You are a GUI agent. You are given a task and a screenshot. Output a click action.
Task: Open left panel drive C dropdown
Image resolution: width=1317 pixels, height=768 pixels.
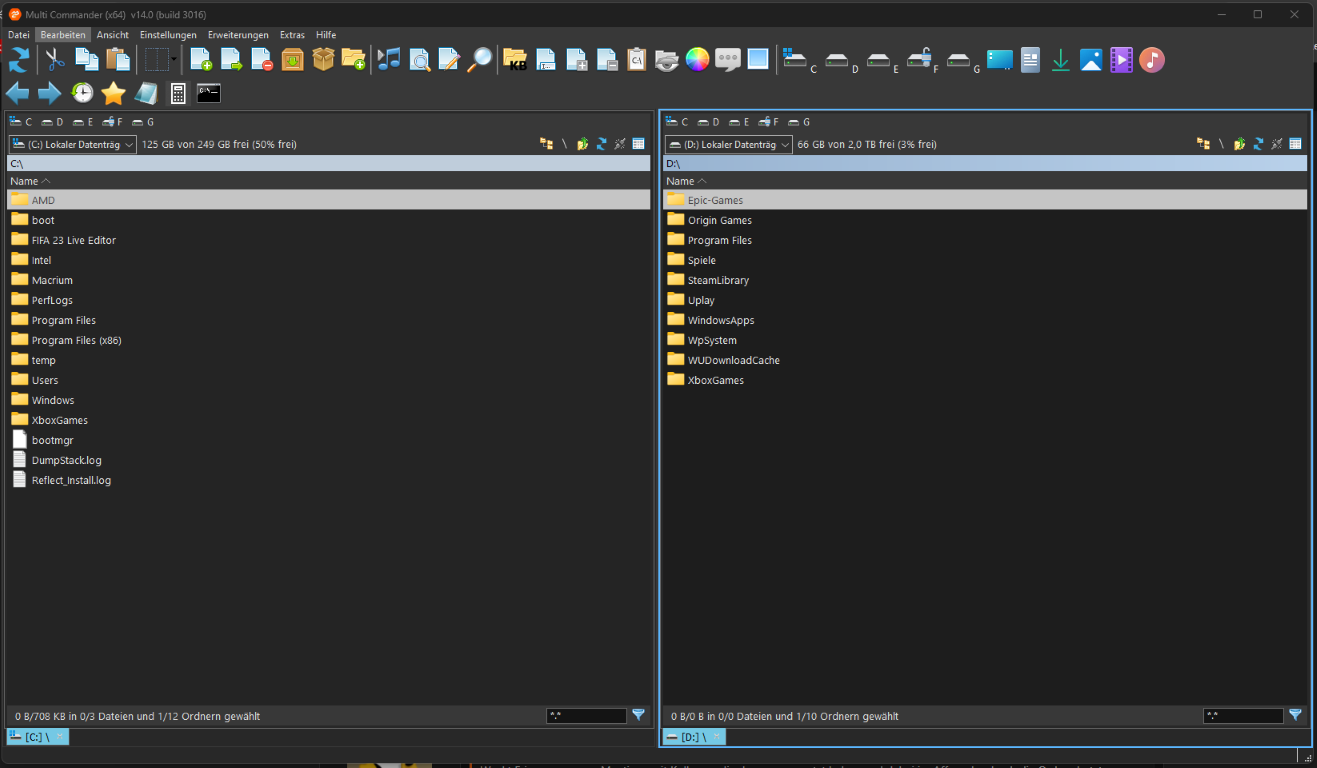(x=73, y=144)
